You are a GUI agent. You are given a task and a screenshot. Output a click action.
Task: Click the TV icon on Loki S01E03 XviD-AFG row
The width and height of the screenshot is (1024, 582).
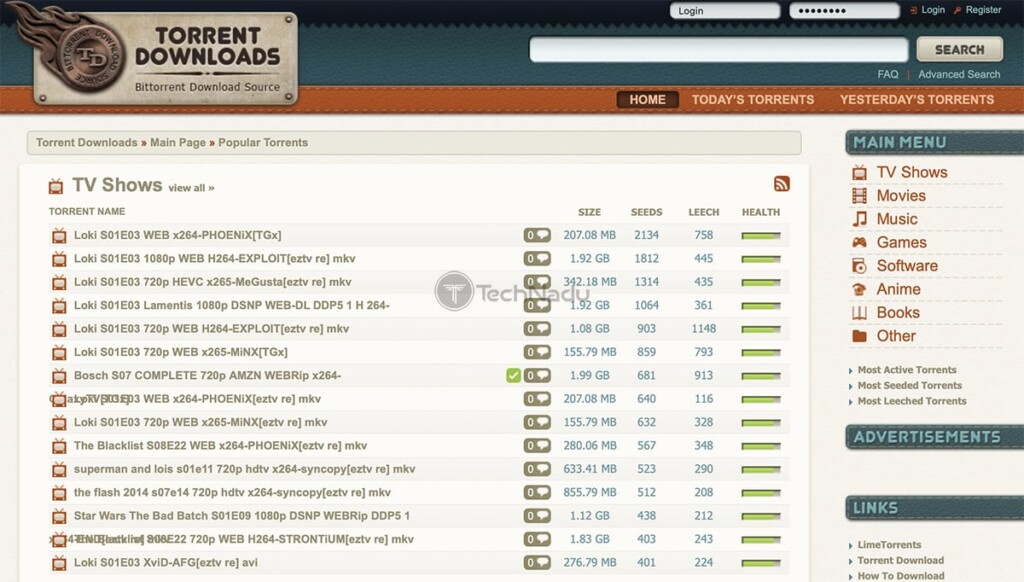coord(59,562)
